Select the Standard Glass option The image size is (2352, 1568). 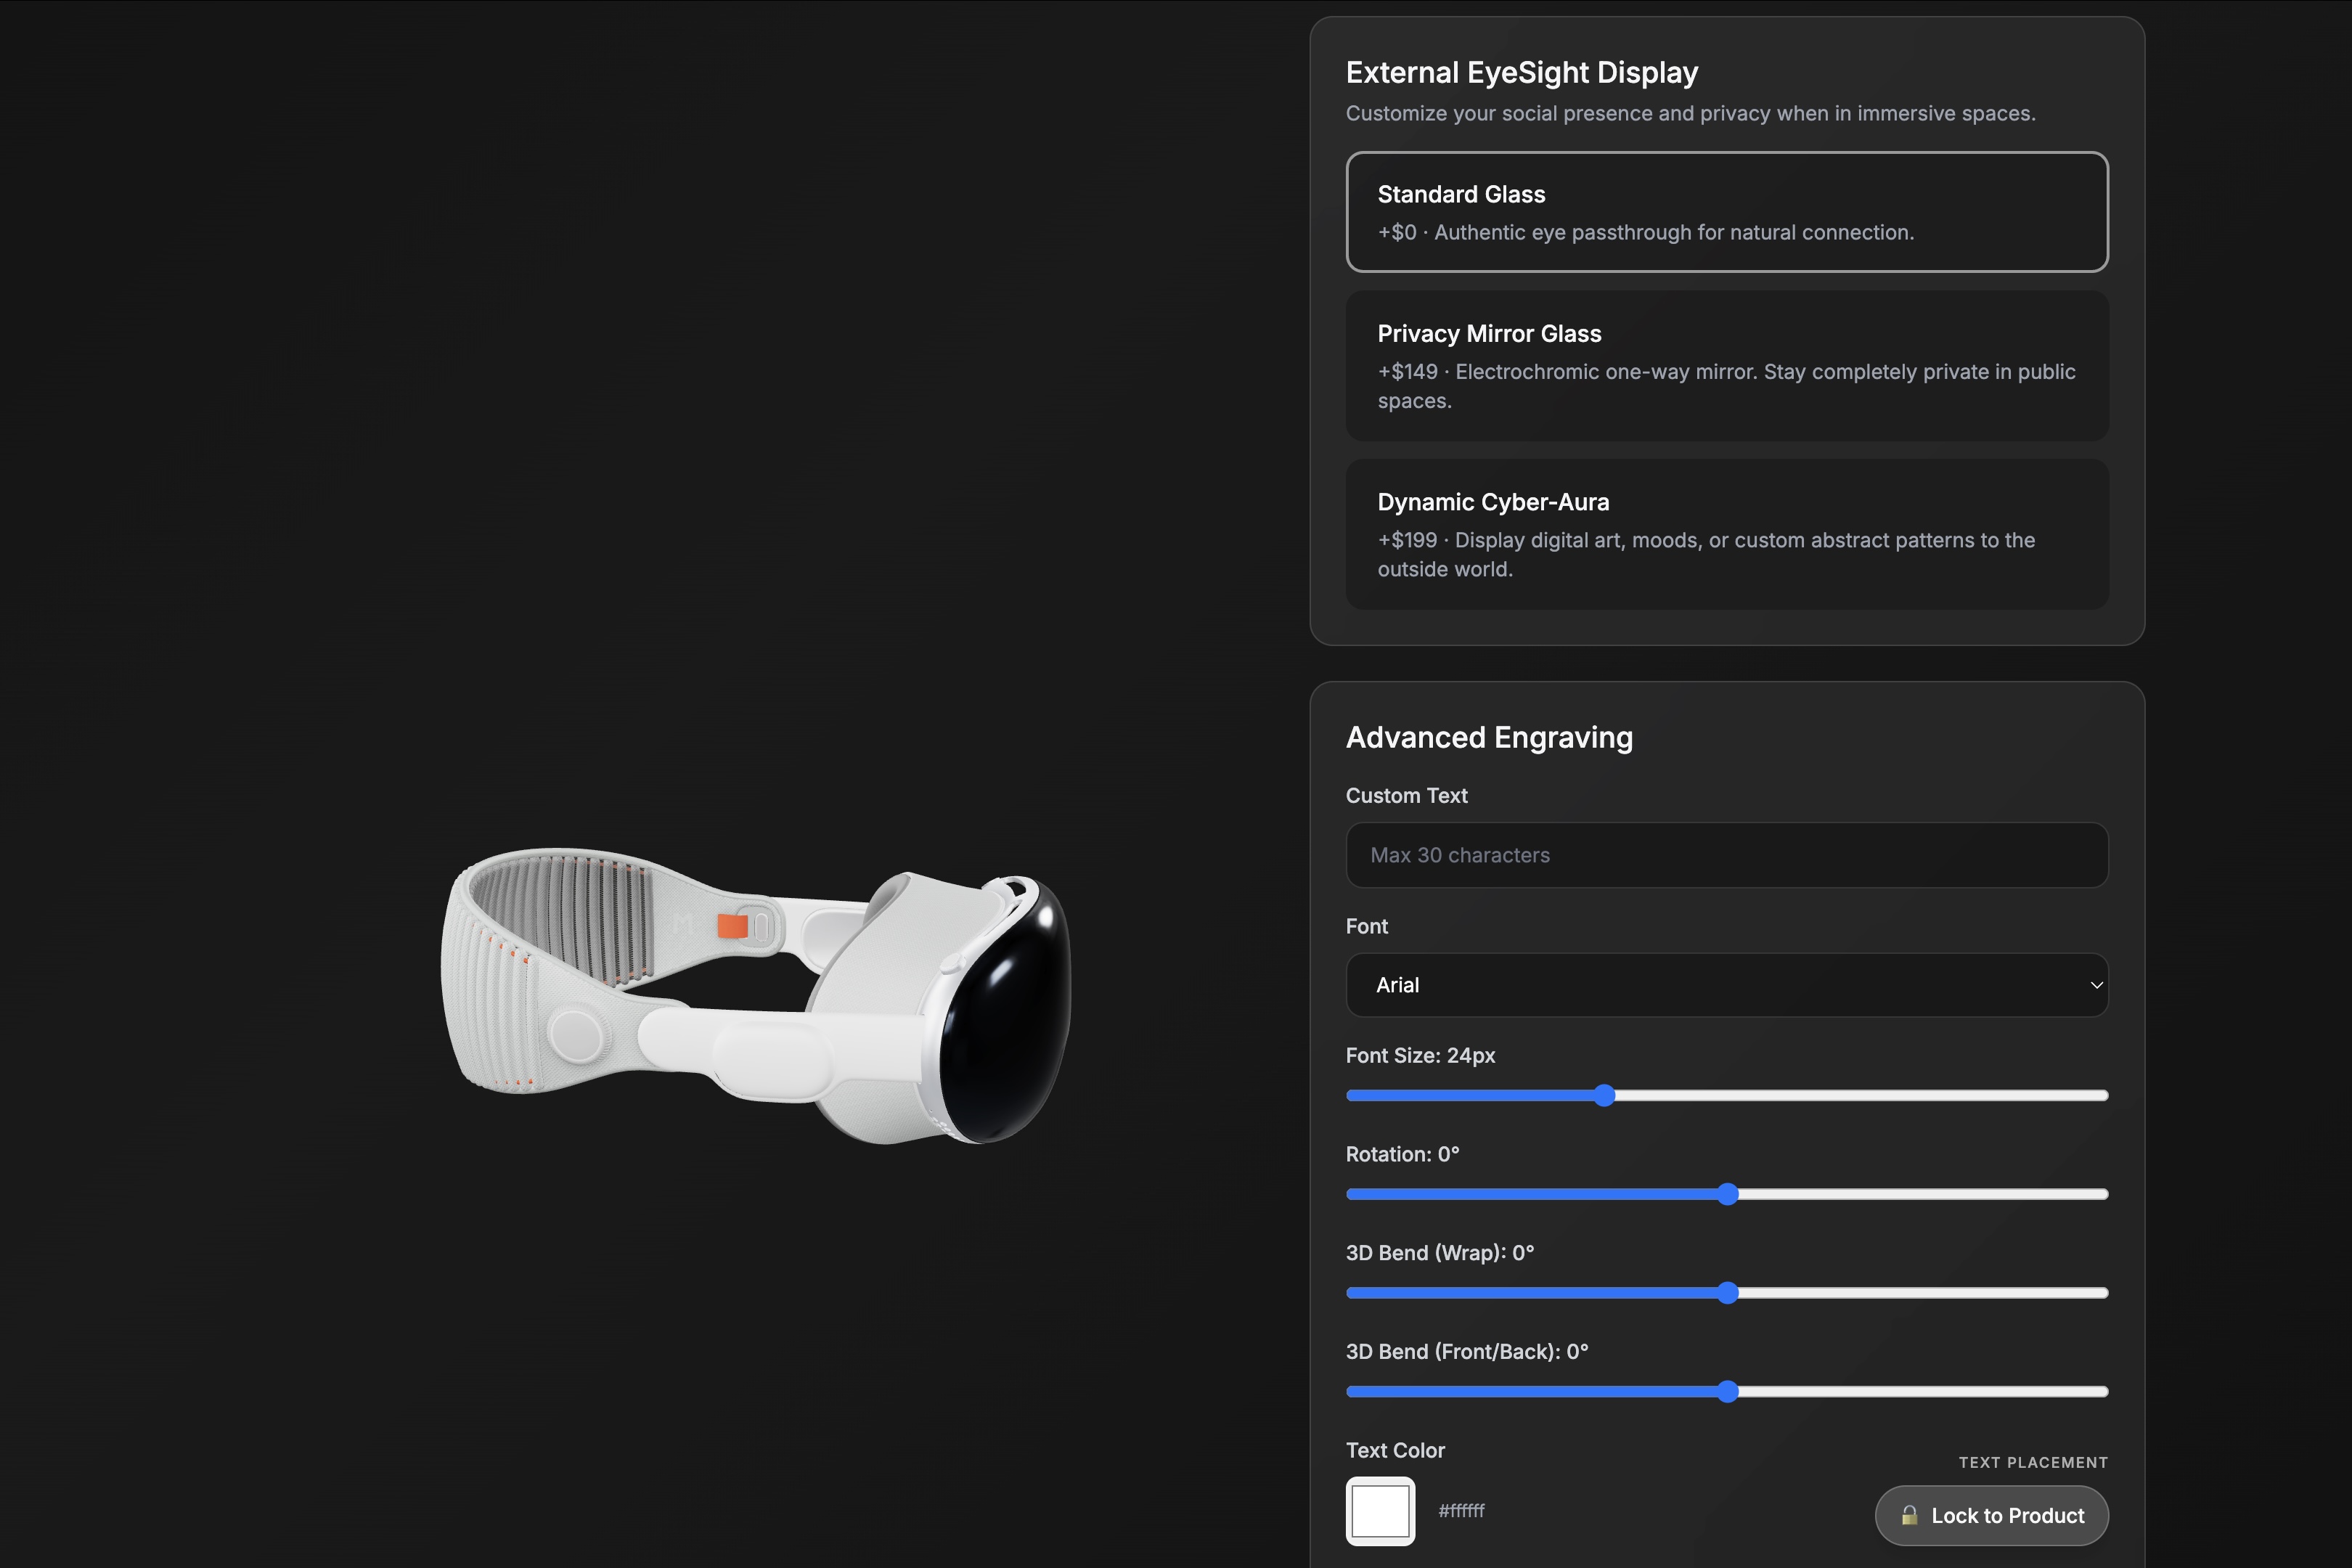[x=1726, y=211]
